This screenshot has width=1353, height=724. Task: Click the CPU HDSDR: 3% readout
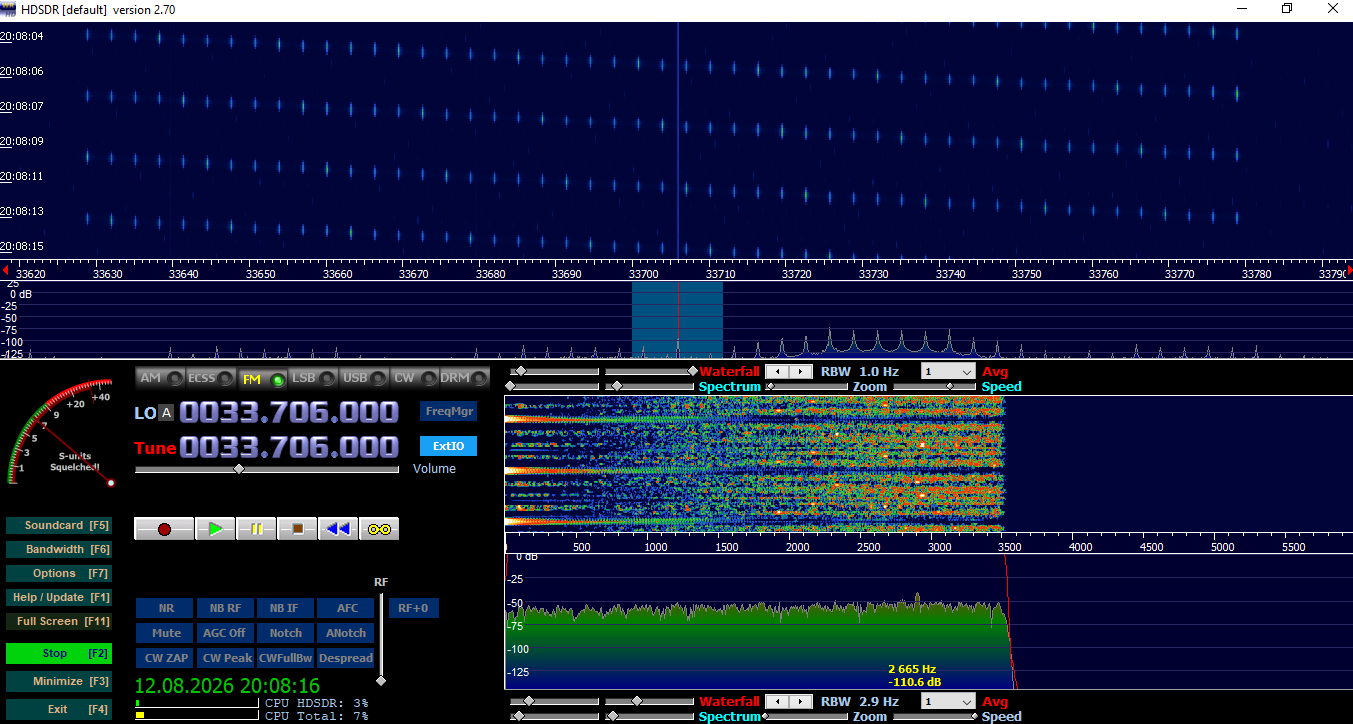316,703
